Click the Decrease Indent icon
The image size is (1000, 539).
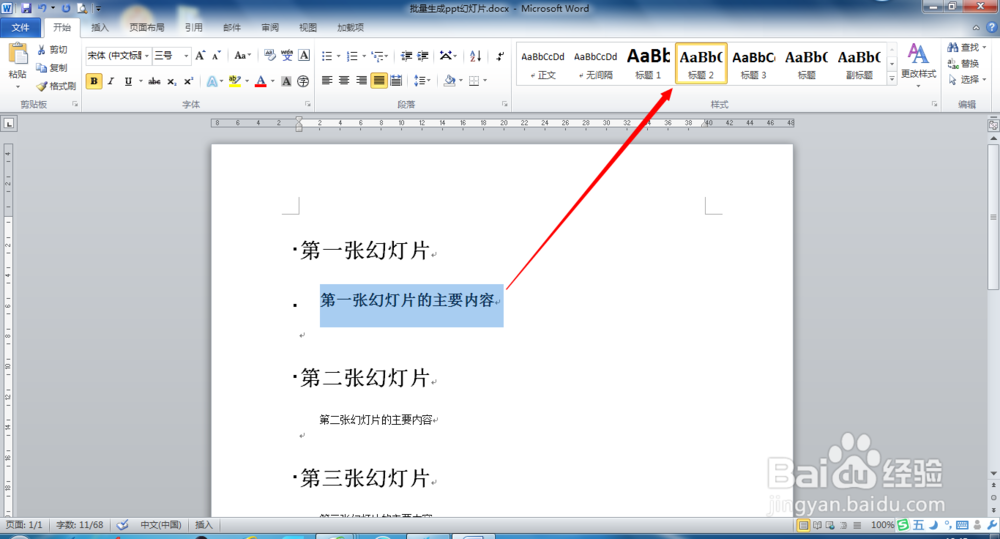pos(406,56)
